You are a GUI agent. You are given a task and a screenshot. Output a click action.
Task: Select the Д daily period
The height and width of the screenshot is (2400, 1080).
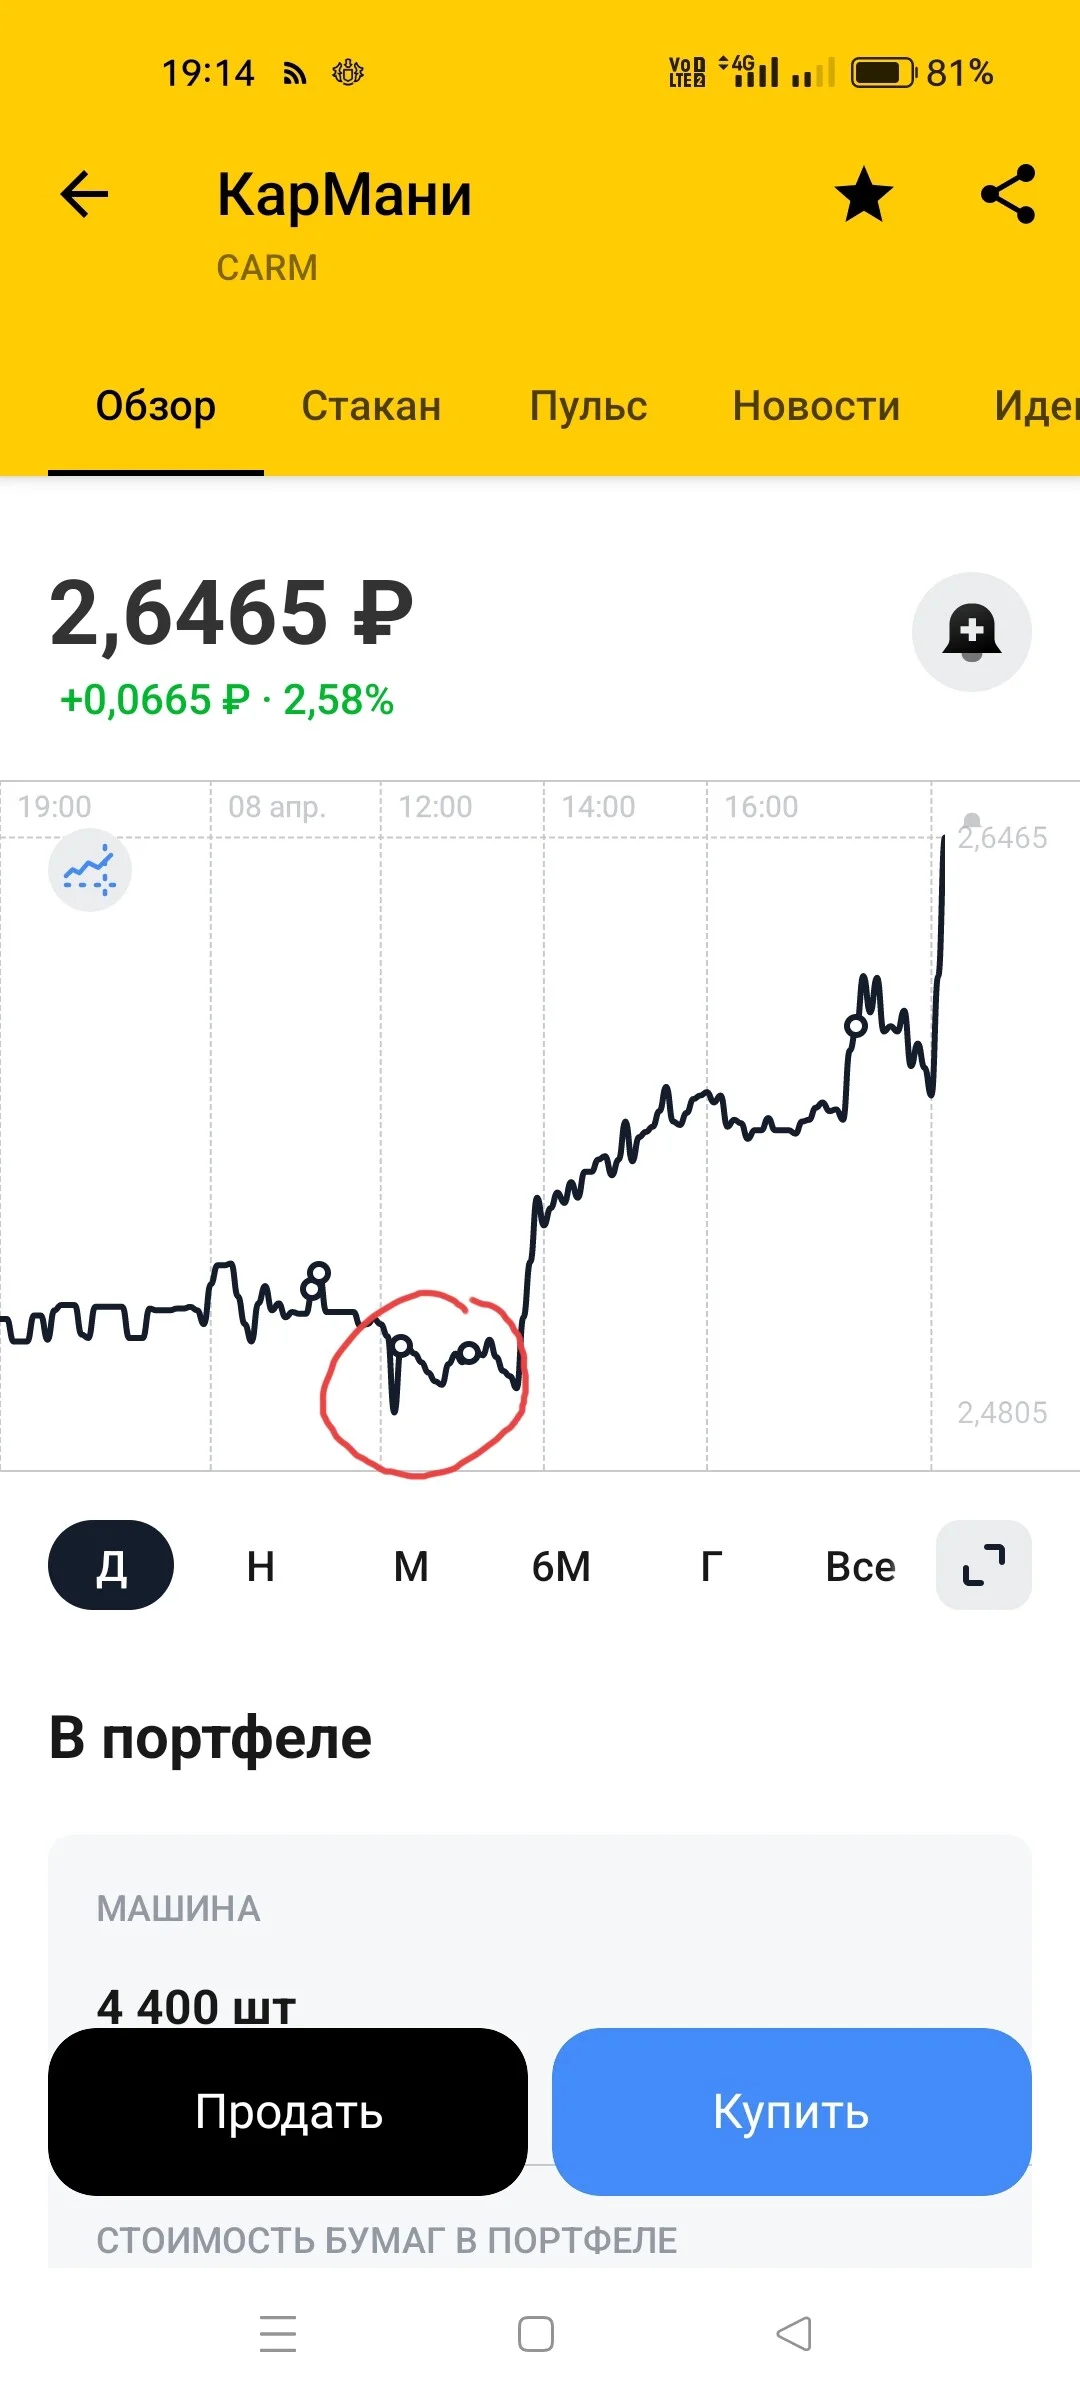pyautogui.click(x=111, y=1565)
